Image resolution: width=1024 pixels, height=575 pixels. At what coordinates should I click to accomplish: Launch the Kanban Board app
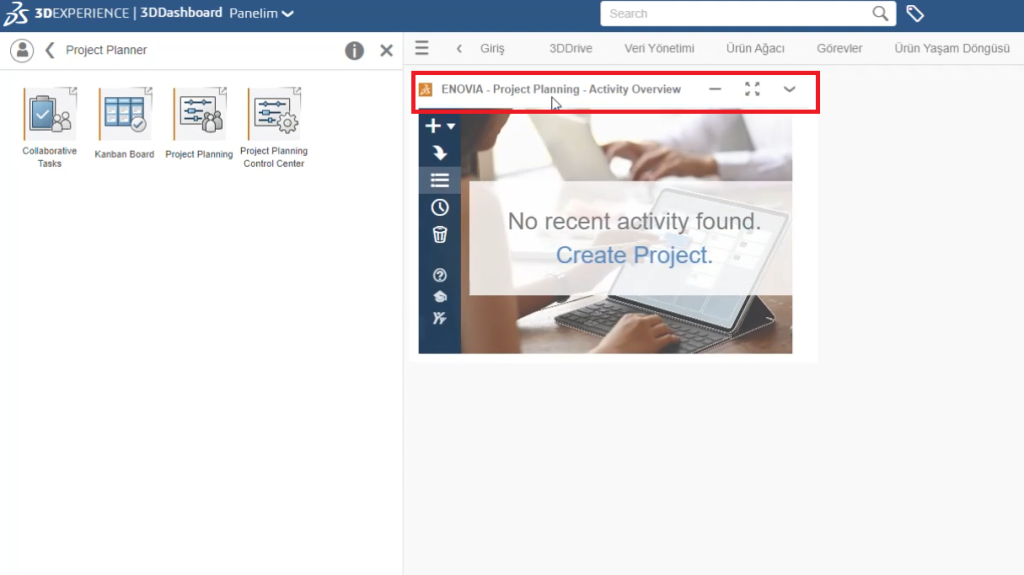(124, 115)
